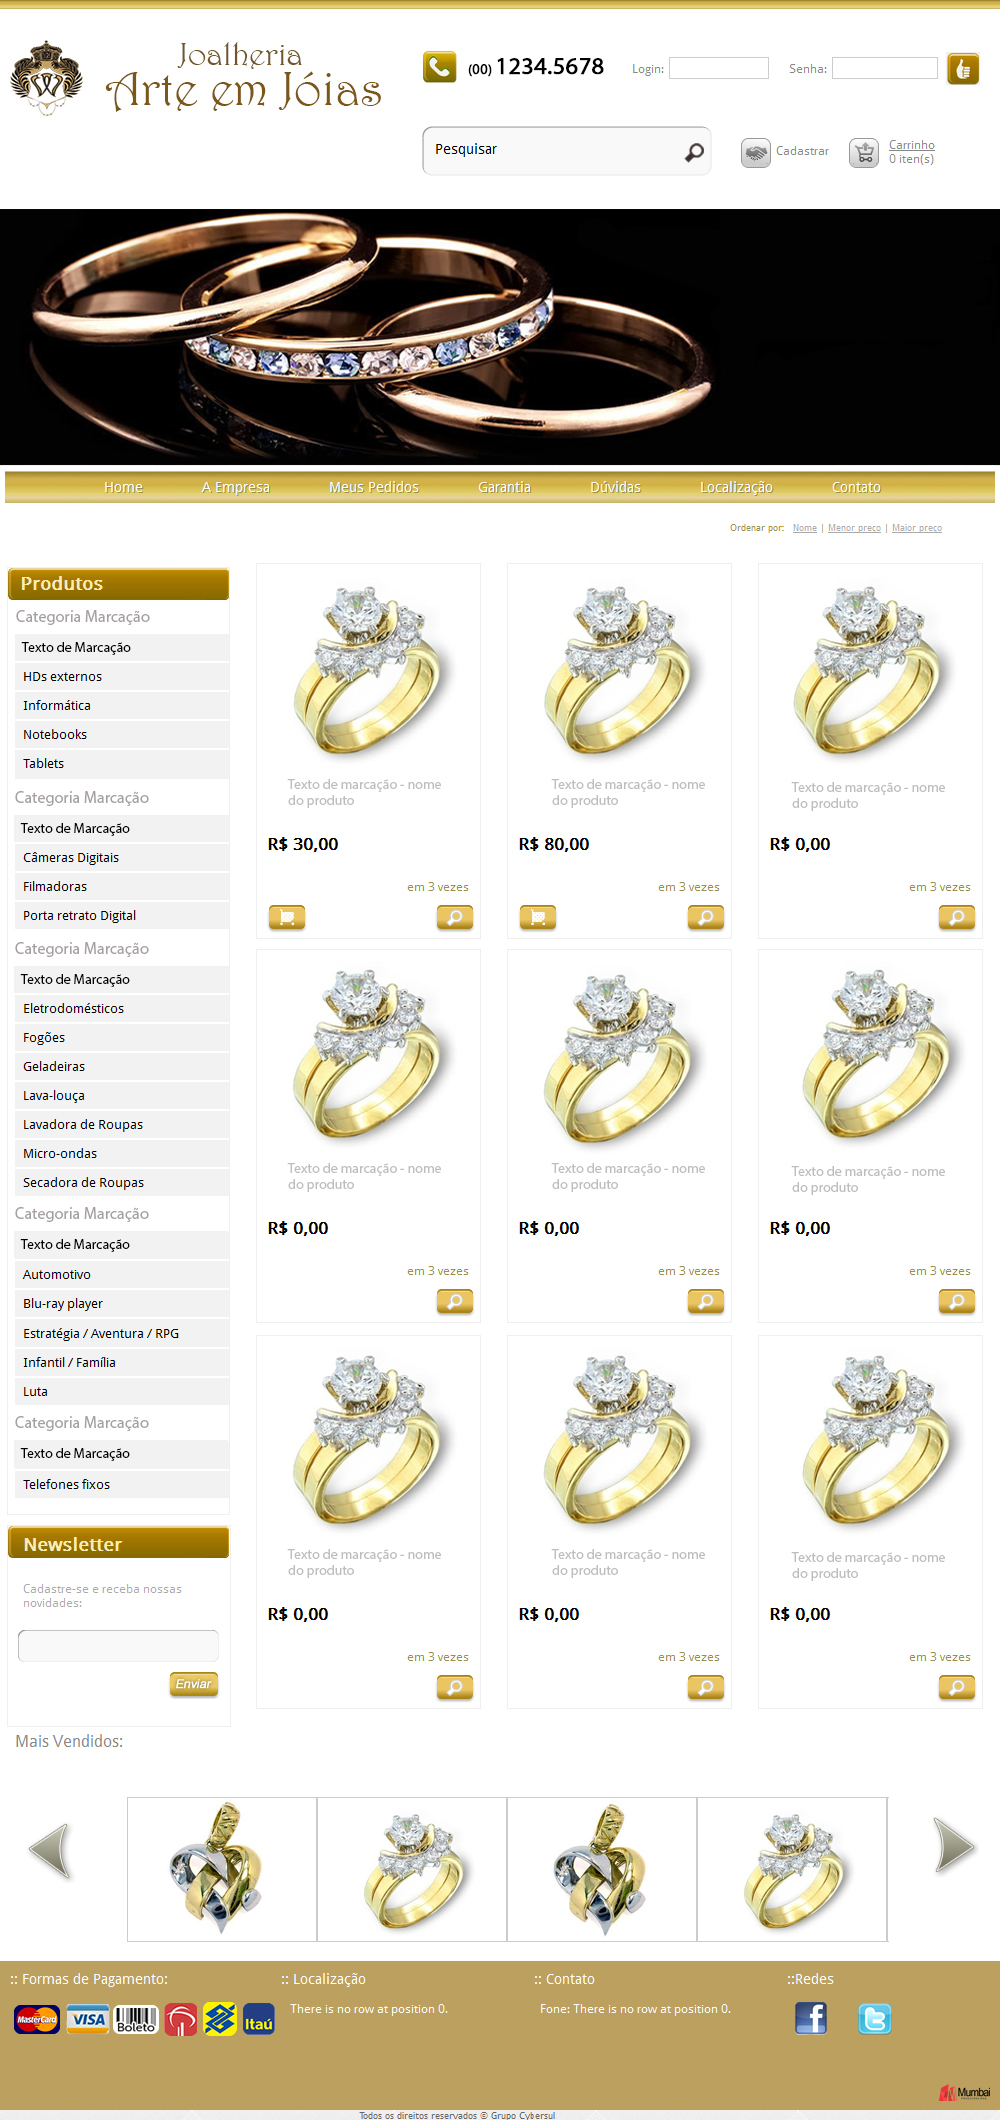Viewport: 1000px width, 2120px height.
Task: Click the Login input field
Action: (x=719, y=68)
